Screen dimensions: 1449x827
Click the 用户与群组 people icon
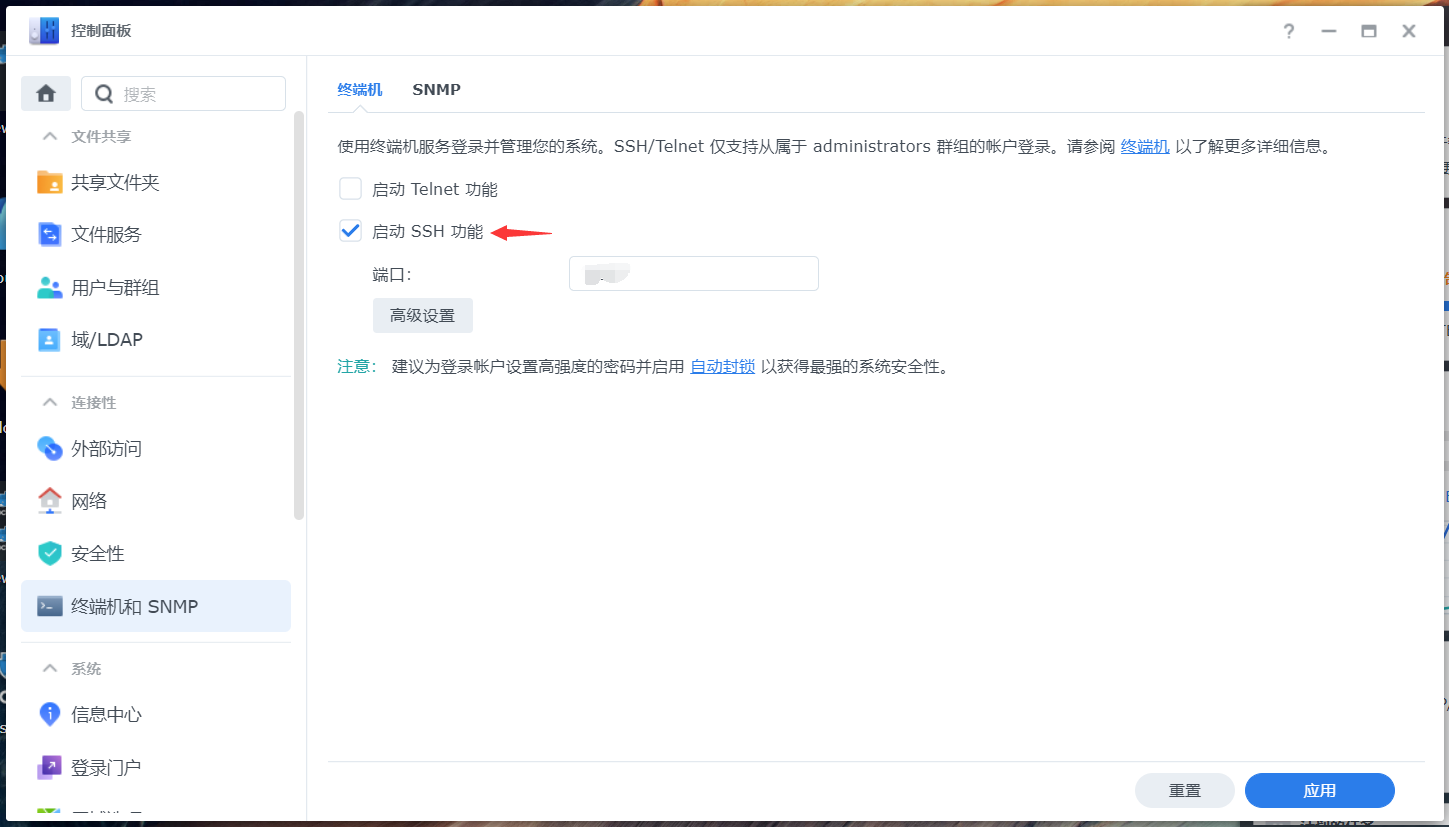click(x=49, y=287)
